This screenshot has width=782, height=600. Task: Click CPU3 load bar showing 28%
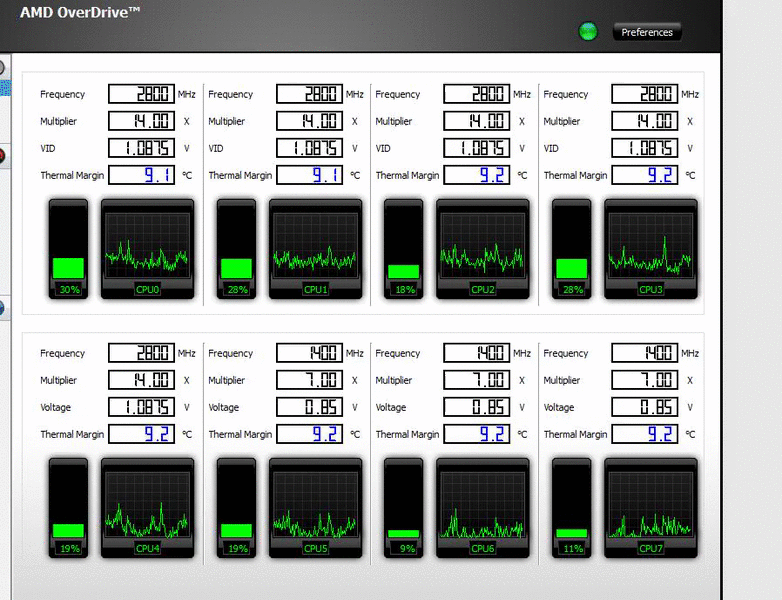[572, 249]
